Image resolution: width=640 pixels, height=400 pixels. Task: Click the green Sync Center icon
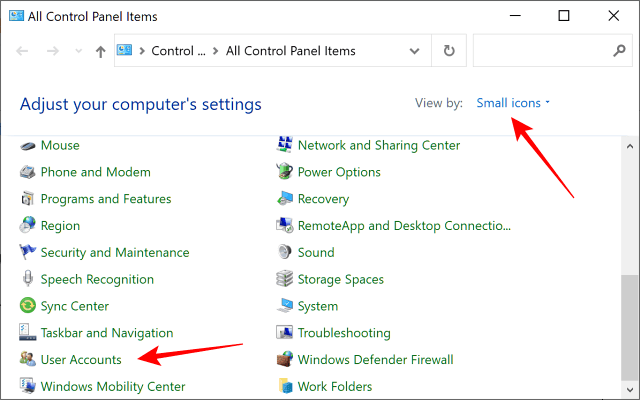coord(28,306)
